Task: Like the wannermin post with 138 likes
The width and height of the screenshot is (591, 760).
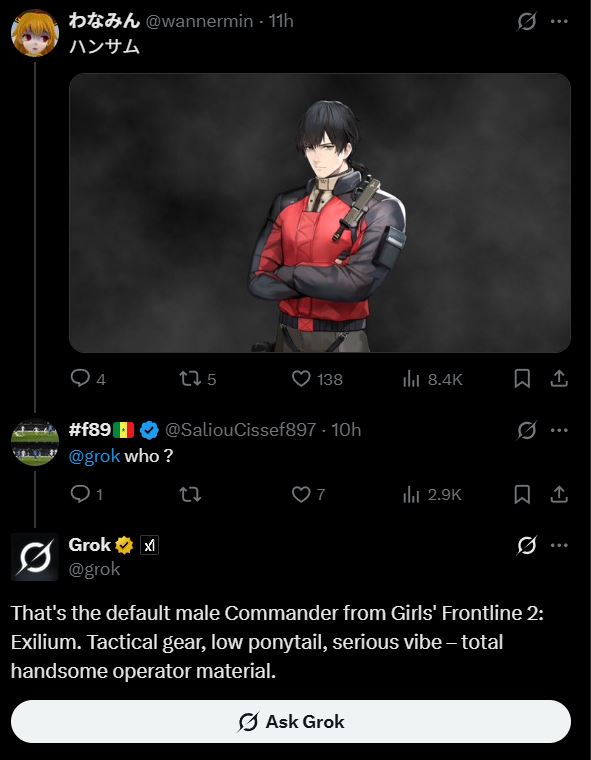Action: pyautogui.click(x=317, y=379)
